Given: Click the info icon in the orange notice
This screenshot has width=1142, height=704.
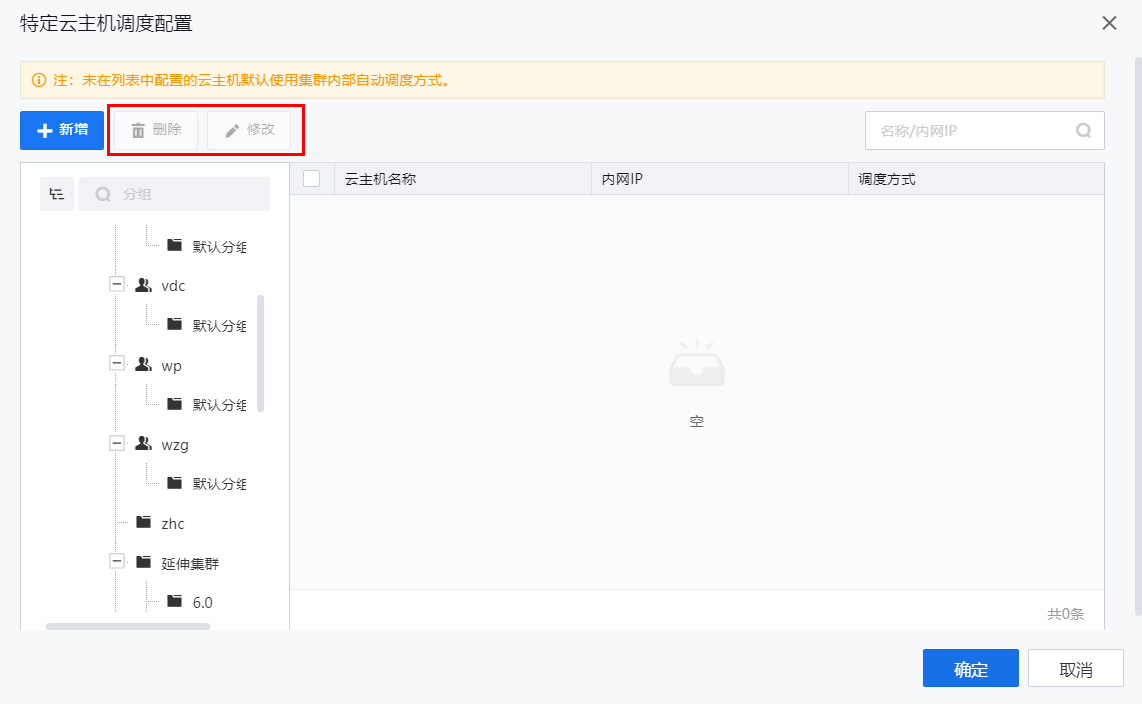Looking at the screenshot, I should point(39,80).
